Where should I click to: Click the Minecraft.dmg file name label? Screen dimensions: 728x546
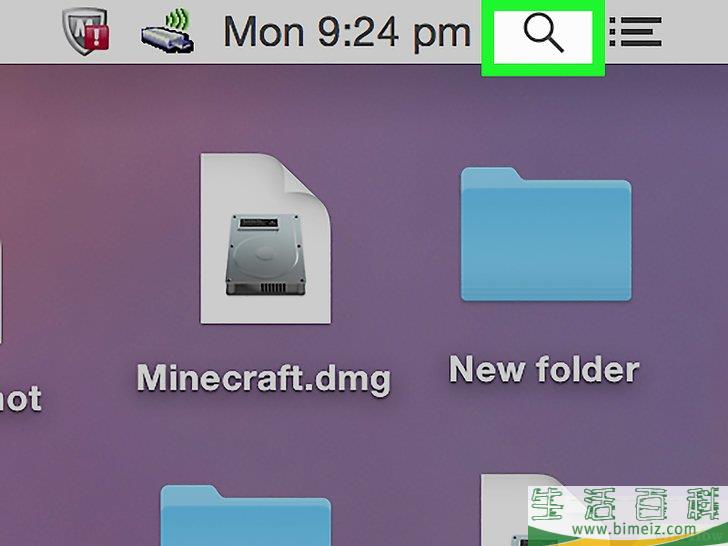263,378
